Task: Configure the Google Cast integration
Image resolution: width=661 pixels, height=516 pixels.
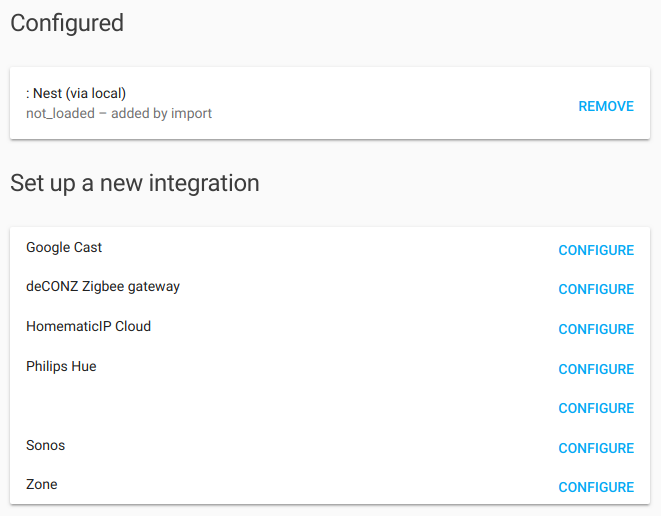Action: (x=595, y=251)
